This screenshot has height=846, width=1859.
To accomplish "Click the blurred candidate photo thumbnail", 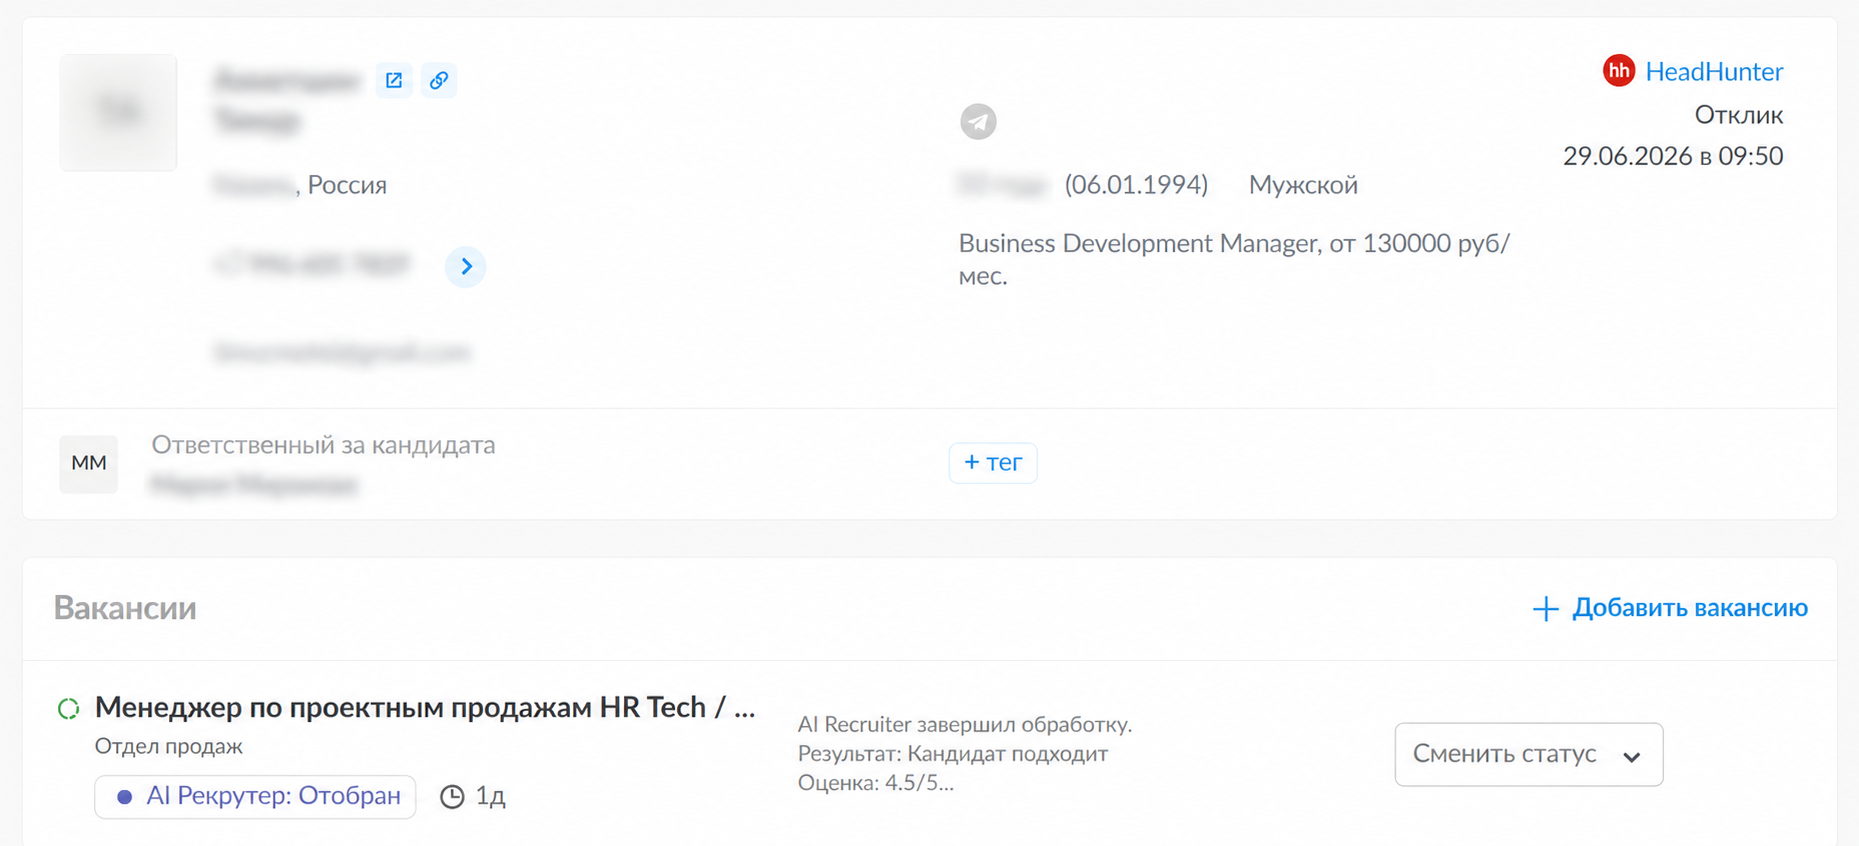I will tap(118, 112).
